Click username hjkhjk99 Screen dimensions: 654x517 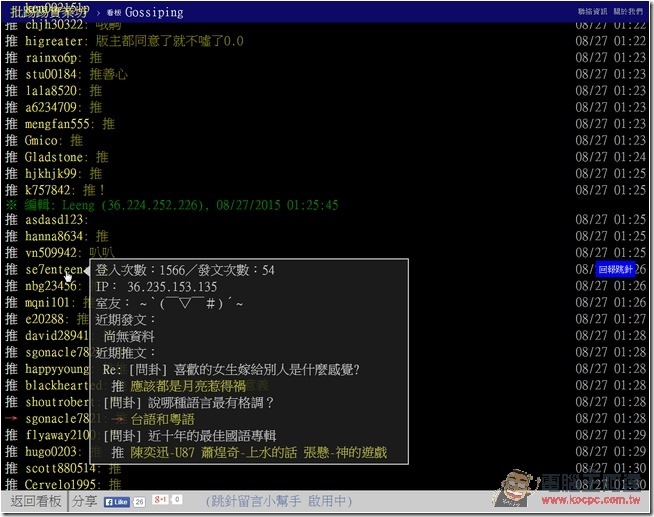pyautogui.click(x=51, y=173)
